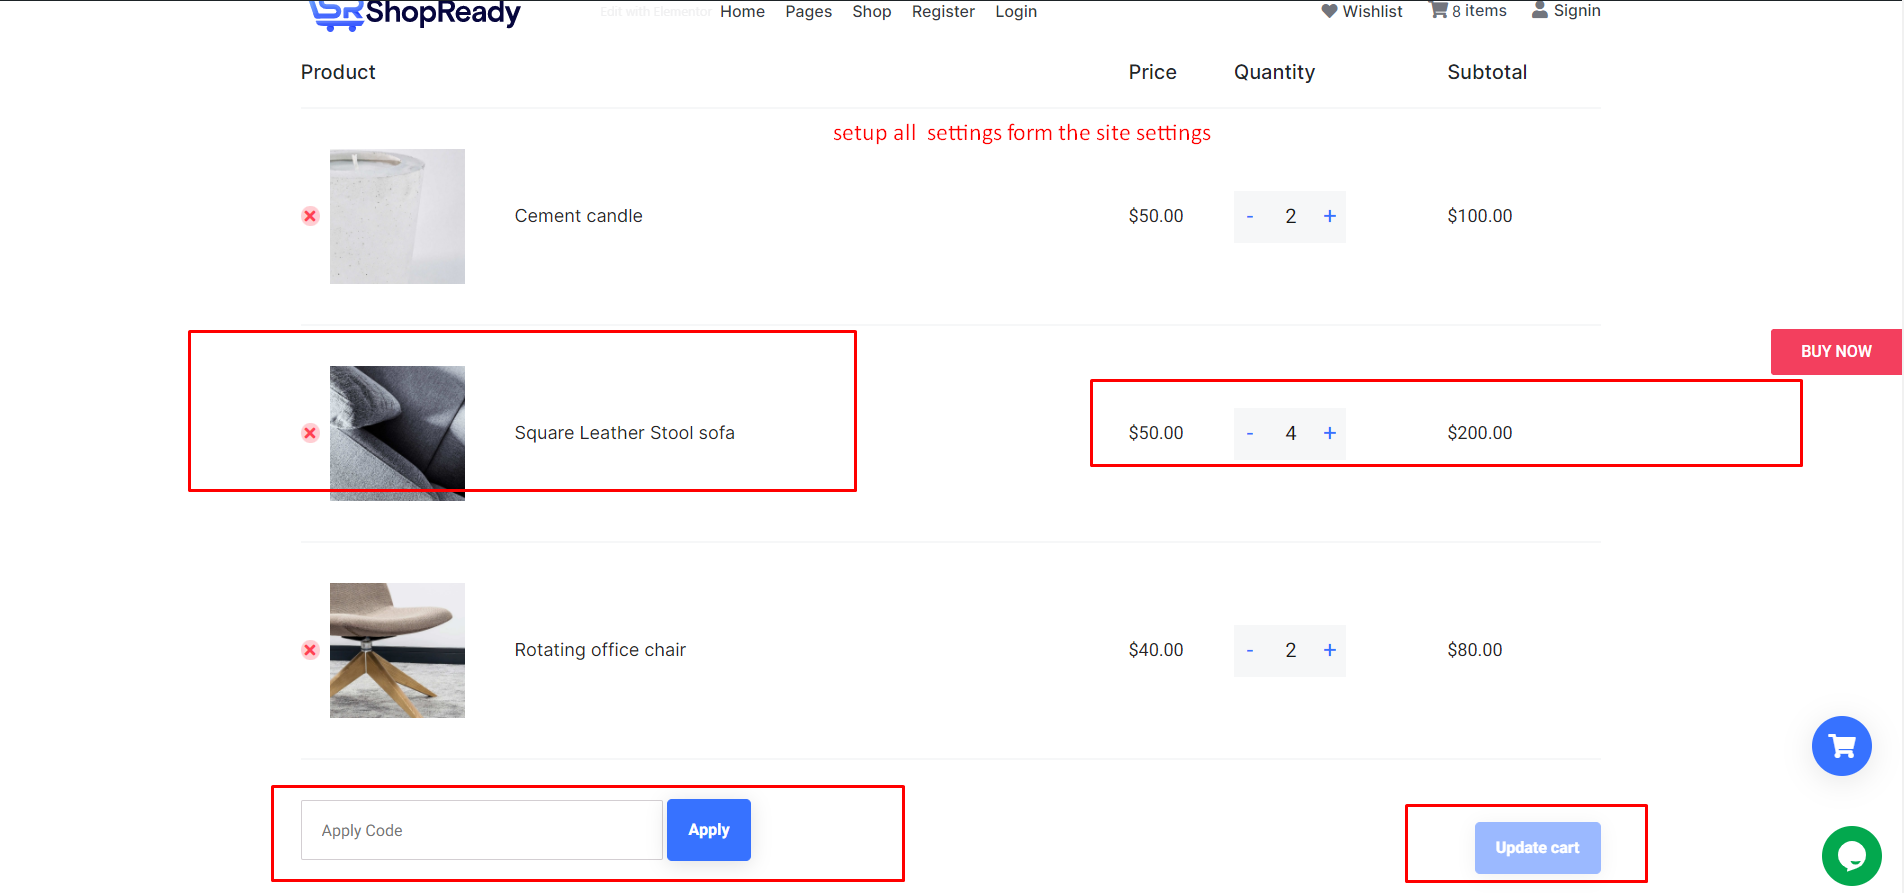
Task: Open the green chat bubble widget
Action: [x=1851, y=856]
